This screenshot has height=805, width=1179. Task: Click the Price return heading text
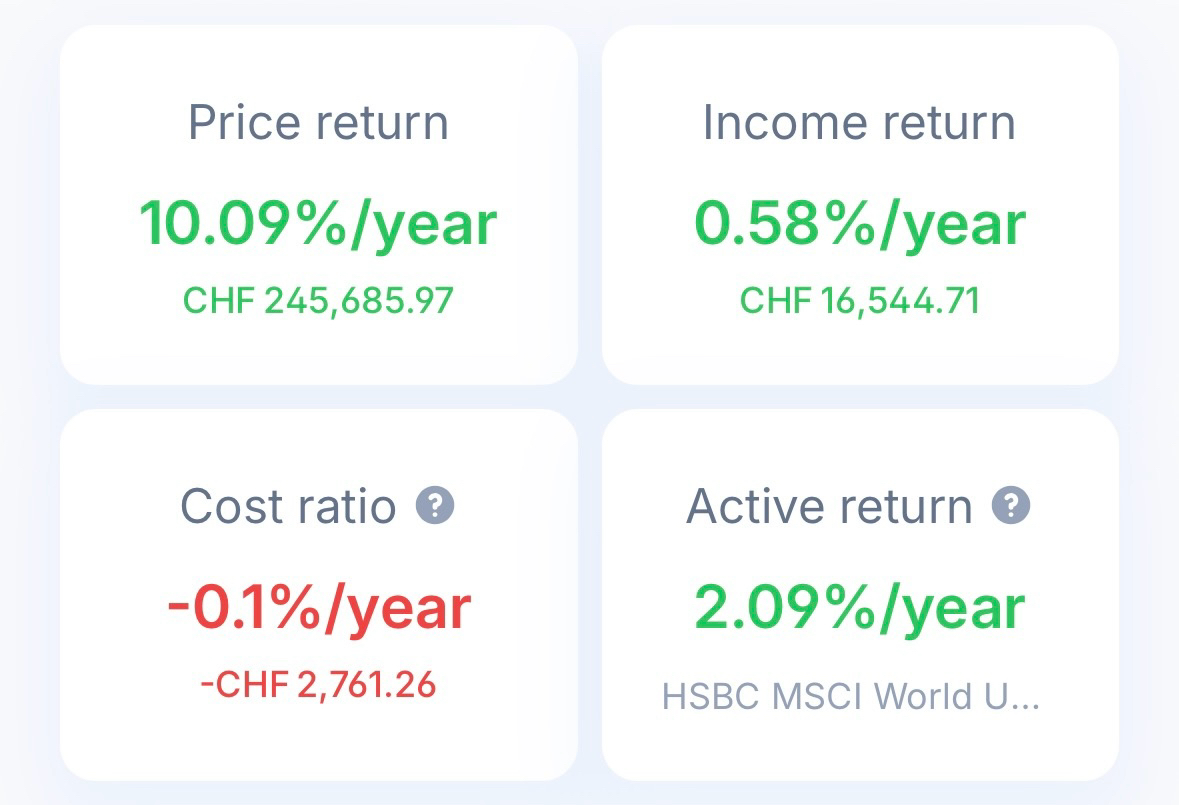tap(318, 123)
